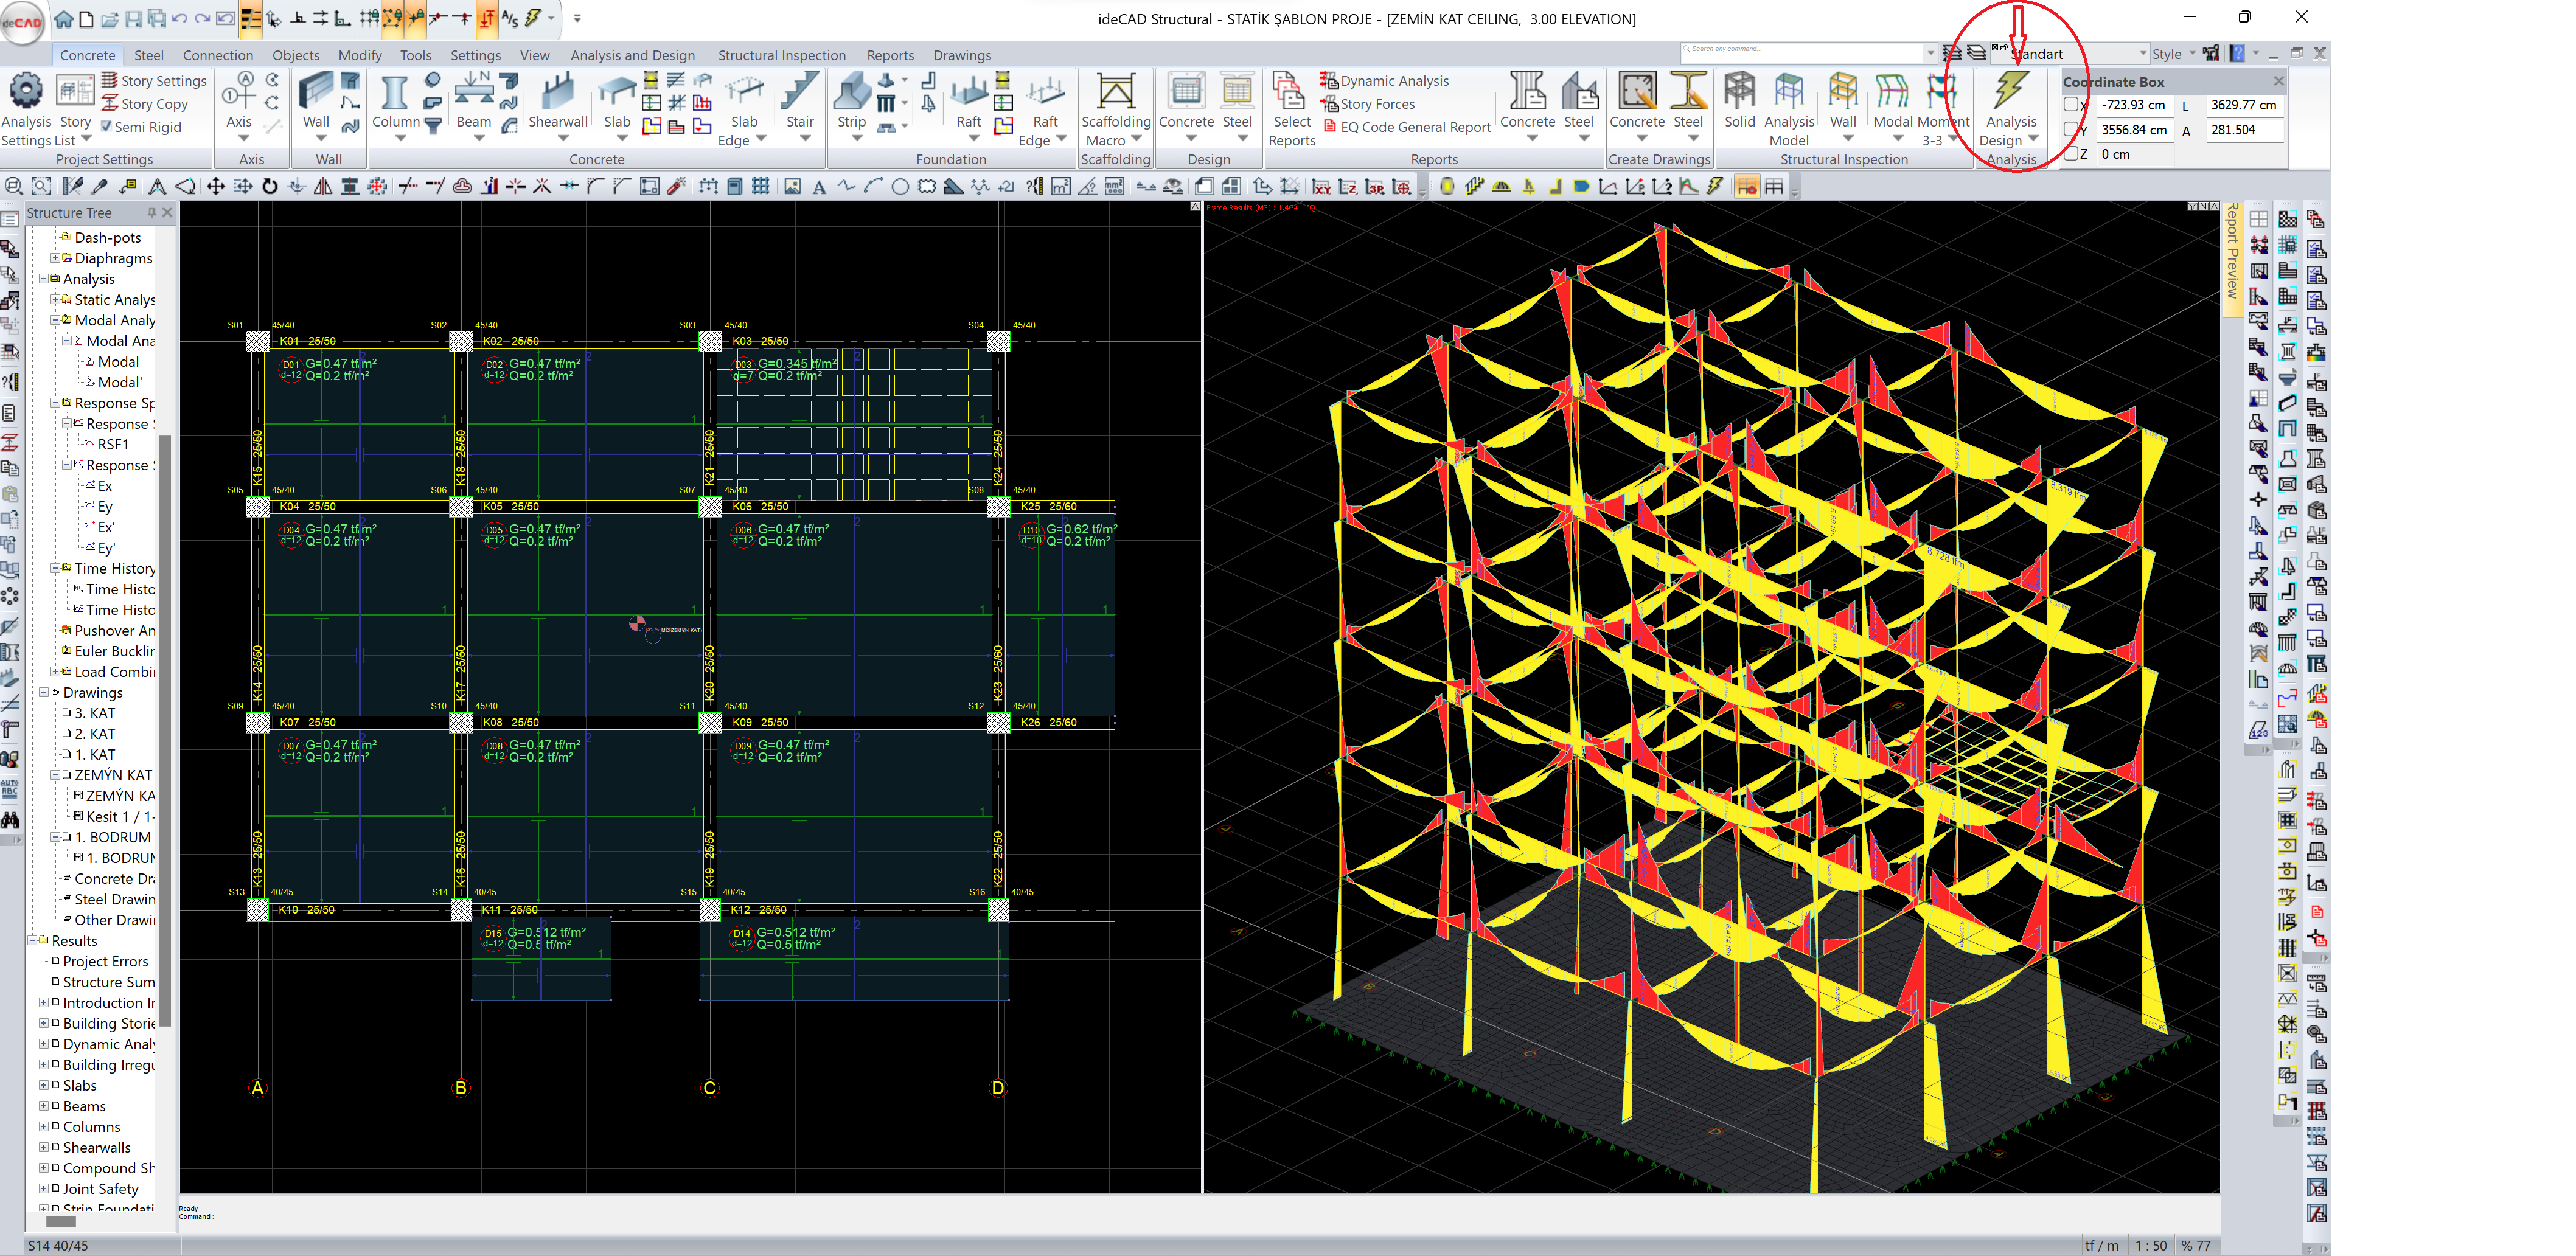The width and height of the screenshot is (2576, 1256).
Task: Open the Structural Inspection tab
Action: pos(781,55)
